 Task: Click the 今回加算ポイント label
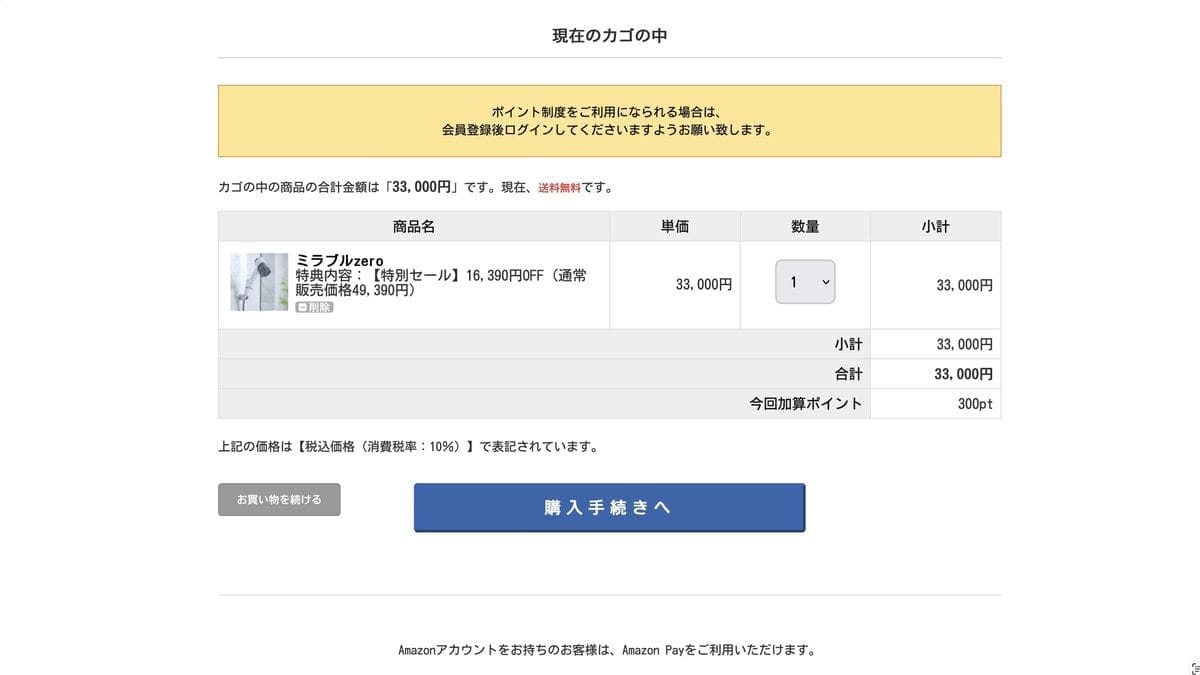[x=805, y=404]
